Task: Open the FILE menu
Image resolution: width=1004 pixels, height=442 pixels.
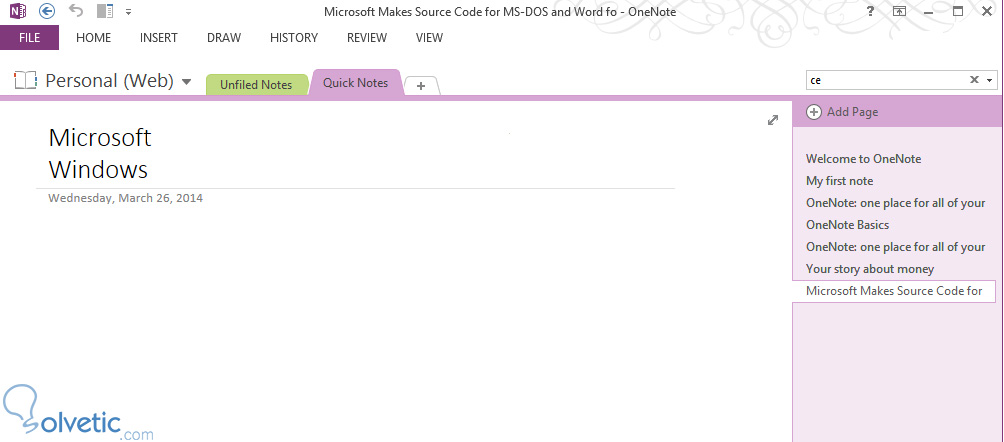Action: pyautogui.click(x=29, y=38)
